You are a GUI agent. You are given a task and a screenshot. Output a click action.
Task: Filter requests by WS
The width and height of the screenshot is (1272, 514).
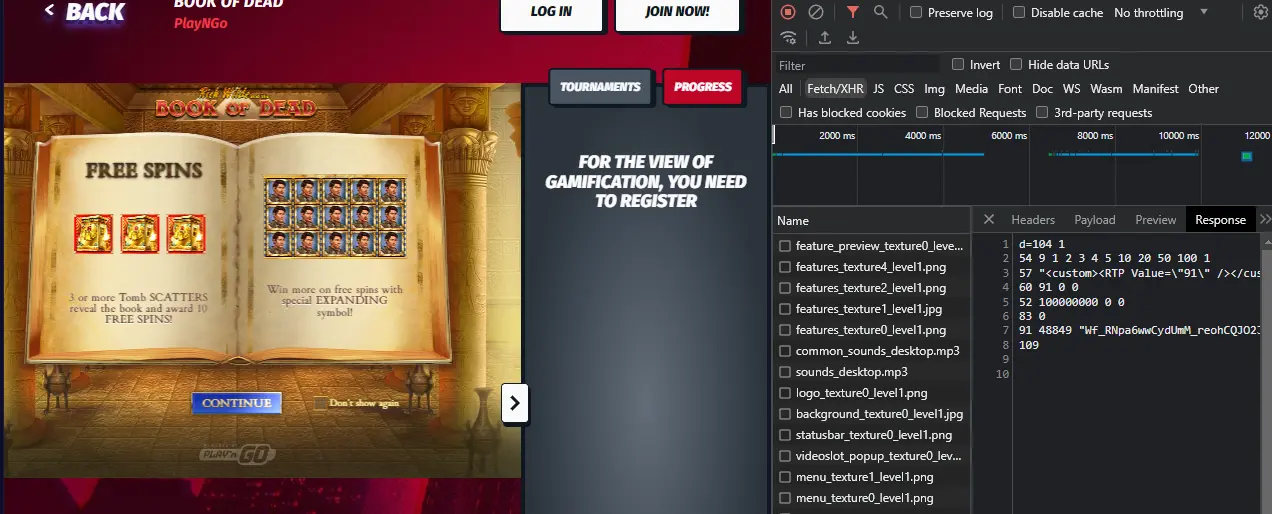click(1071, 88)
